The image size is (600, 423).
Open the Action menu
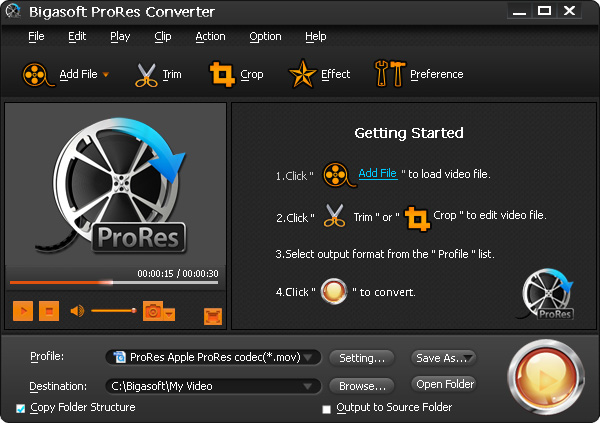[x=210, y=37]
